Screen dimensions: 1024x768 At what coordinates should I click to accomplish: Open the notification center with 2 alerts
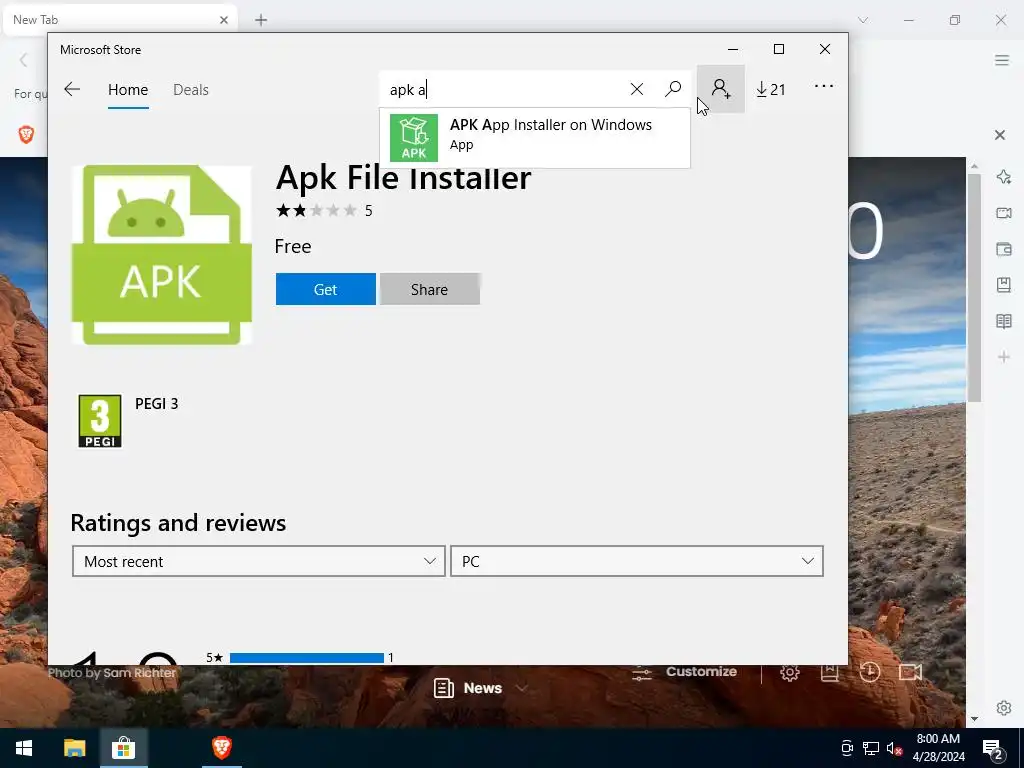point(993,748)
